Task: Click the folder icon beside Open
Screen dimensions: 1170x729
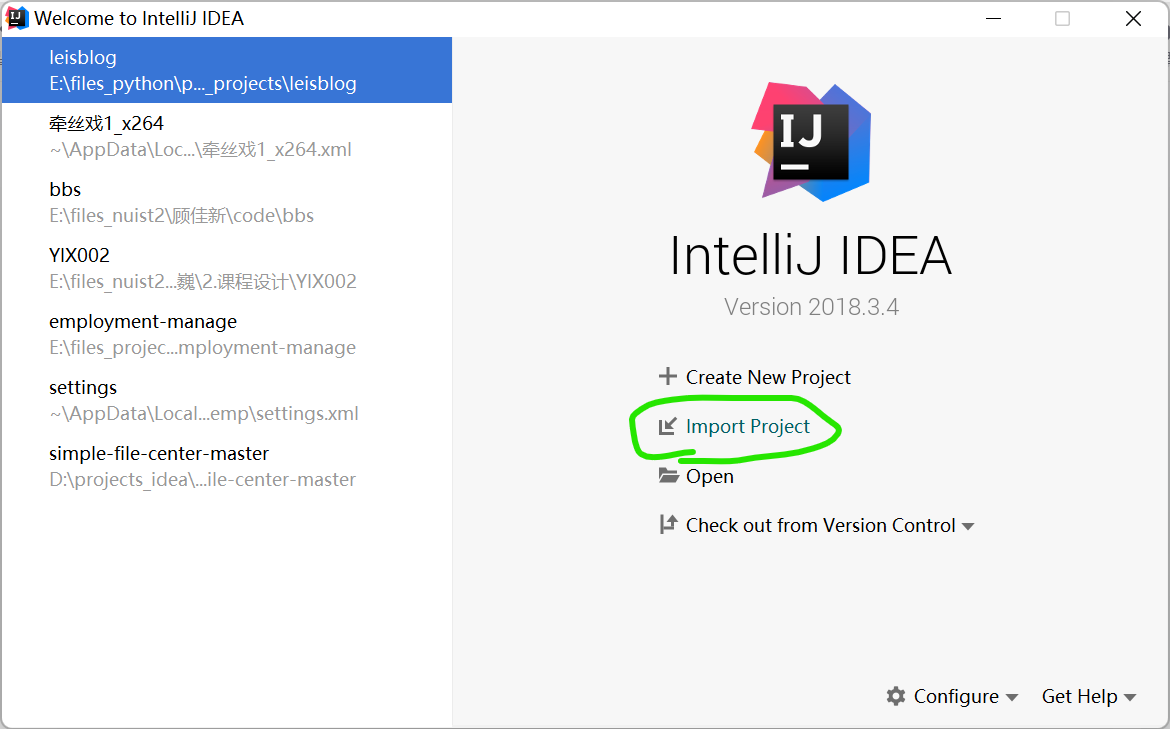Action: 668,476
